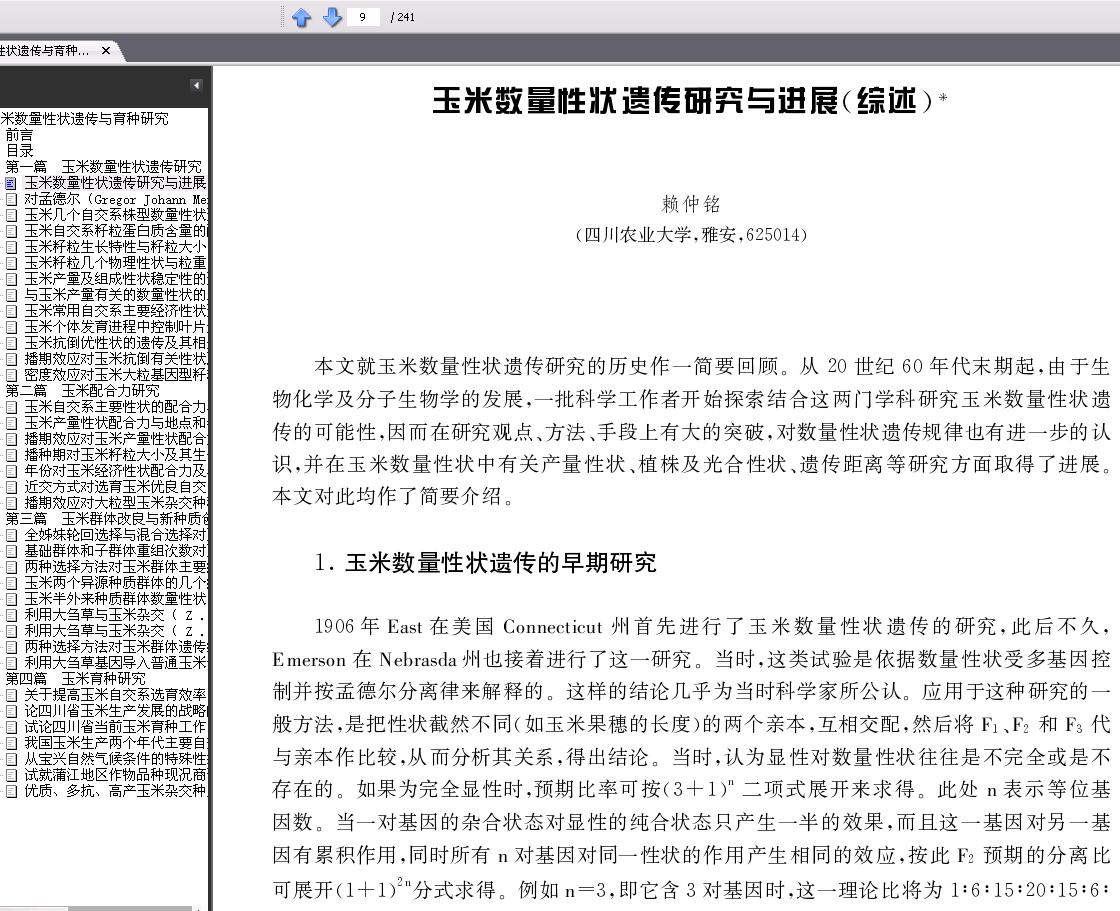This screenshot has width=1120, height=911.
Task: Close the document tab
Action: [106, 51]
